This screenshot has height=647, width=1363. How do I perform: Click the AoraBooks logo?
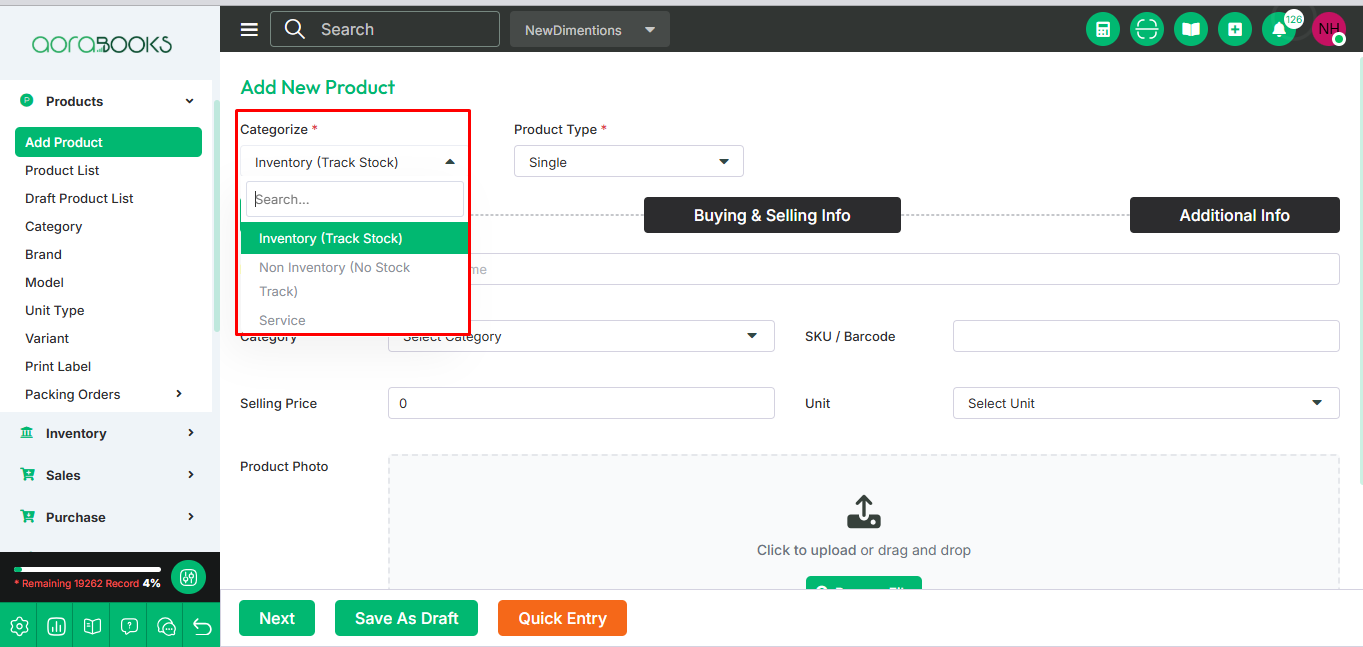(x=102, y=44)
